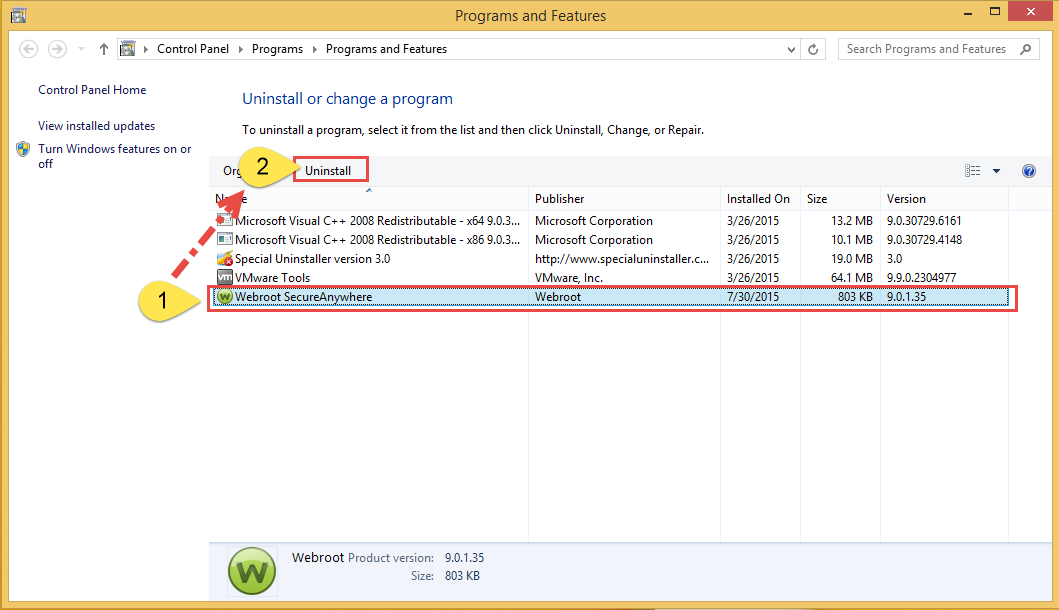Image resolution: width=1059 pixels, height=610 pixels.
Task: Click the large Webroot logo in details pane
Action: point(252,571)
